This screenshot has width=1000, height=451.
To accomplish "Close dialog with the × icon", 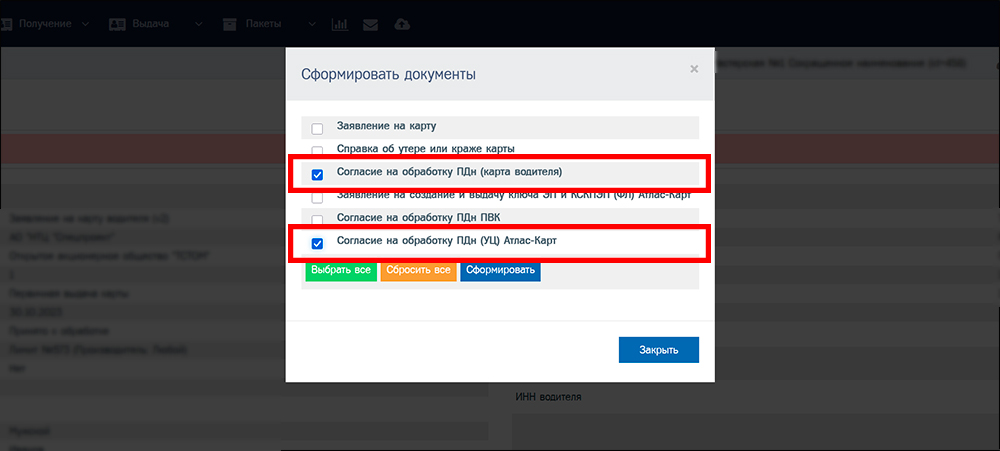I will pyautogui.click(x=694, y=69).
